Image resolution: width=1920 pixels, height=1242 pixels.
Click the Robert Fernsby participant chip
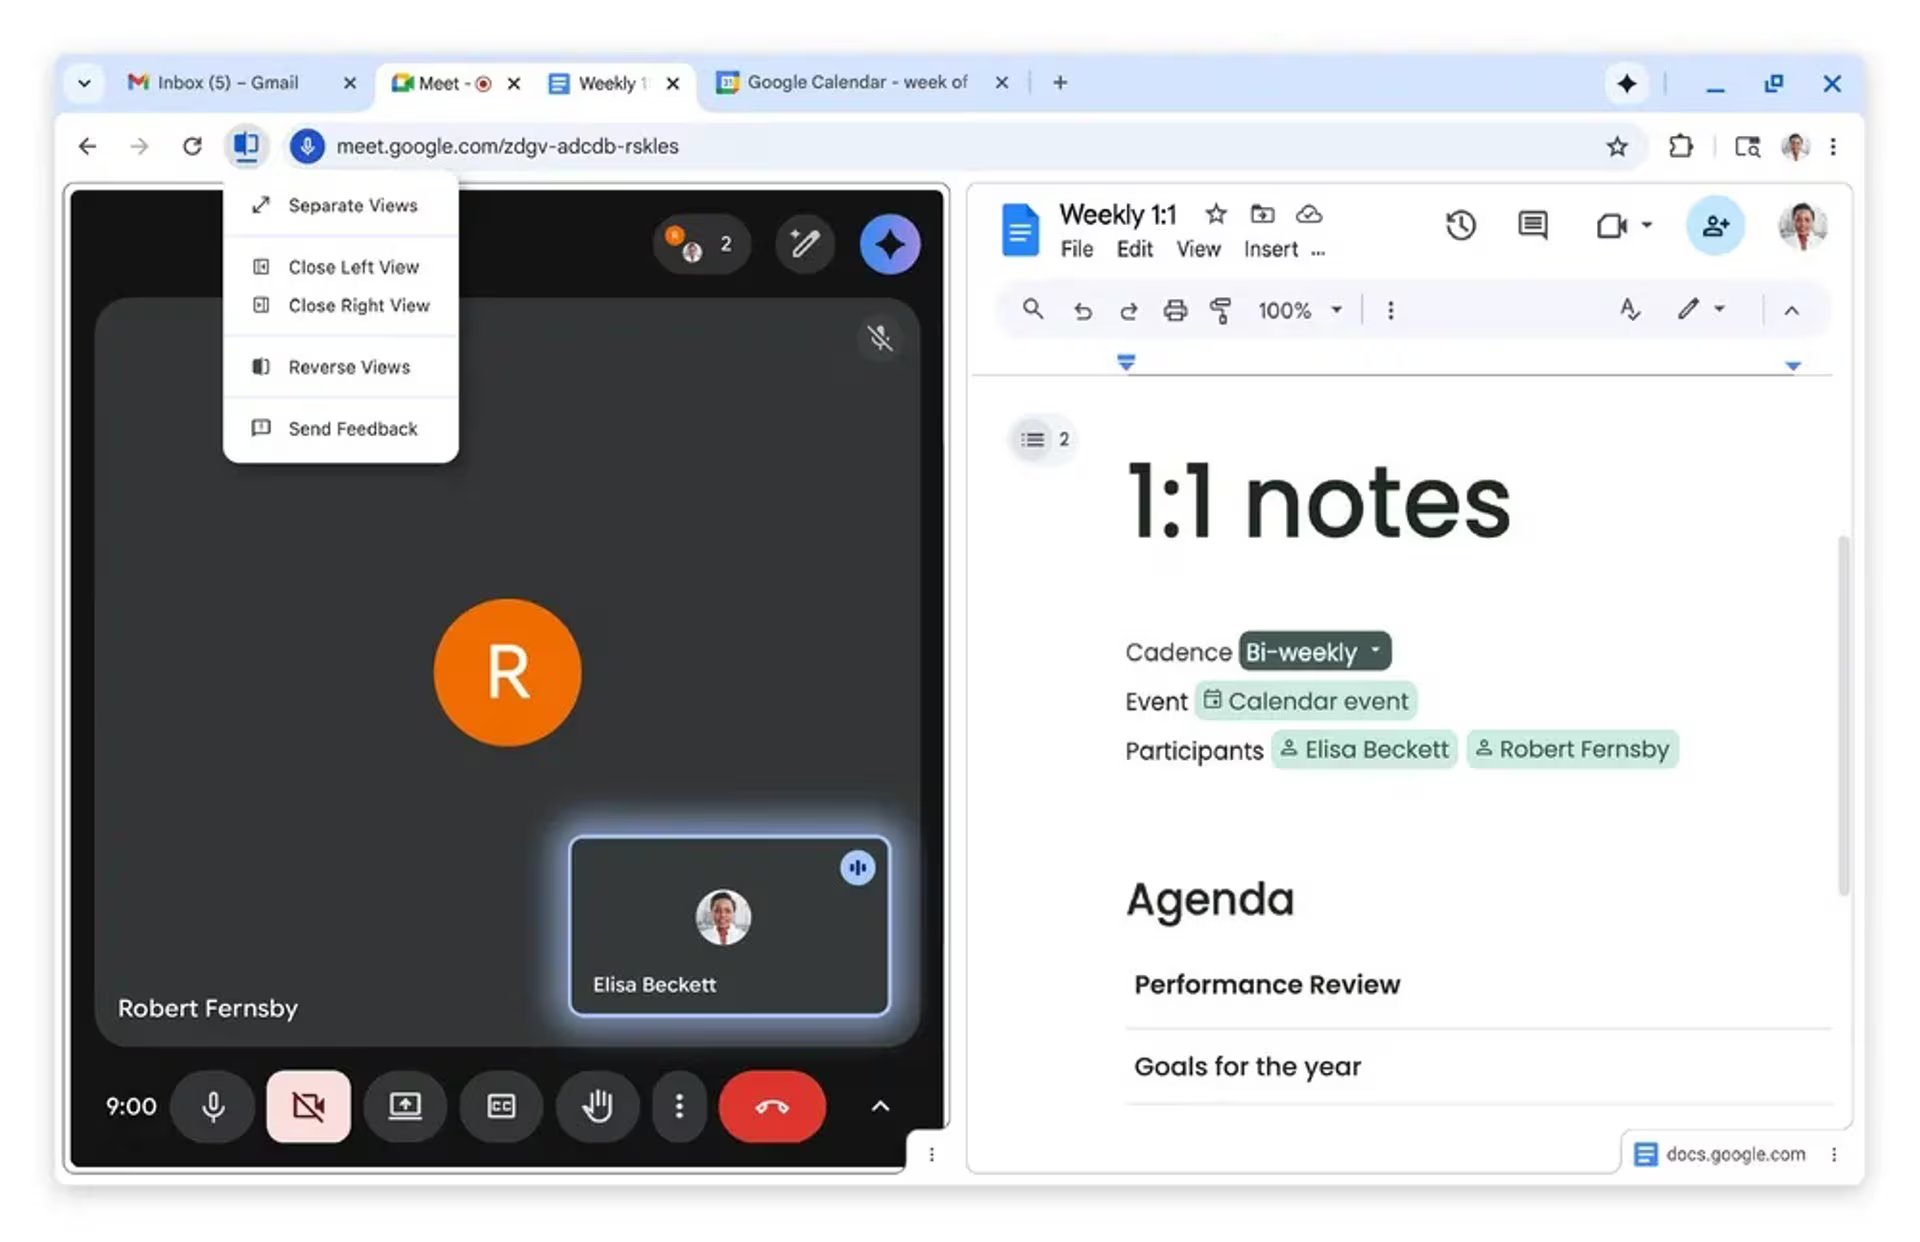(1572, 749)
